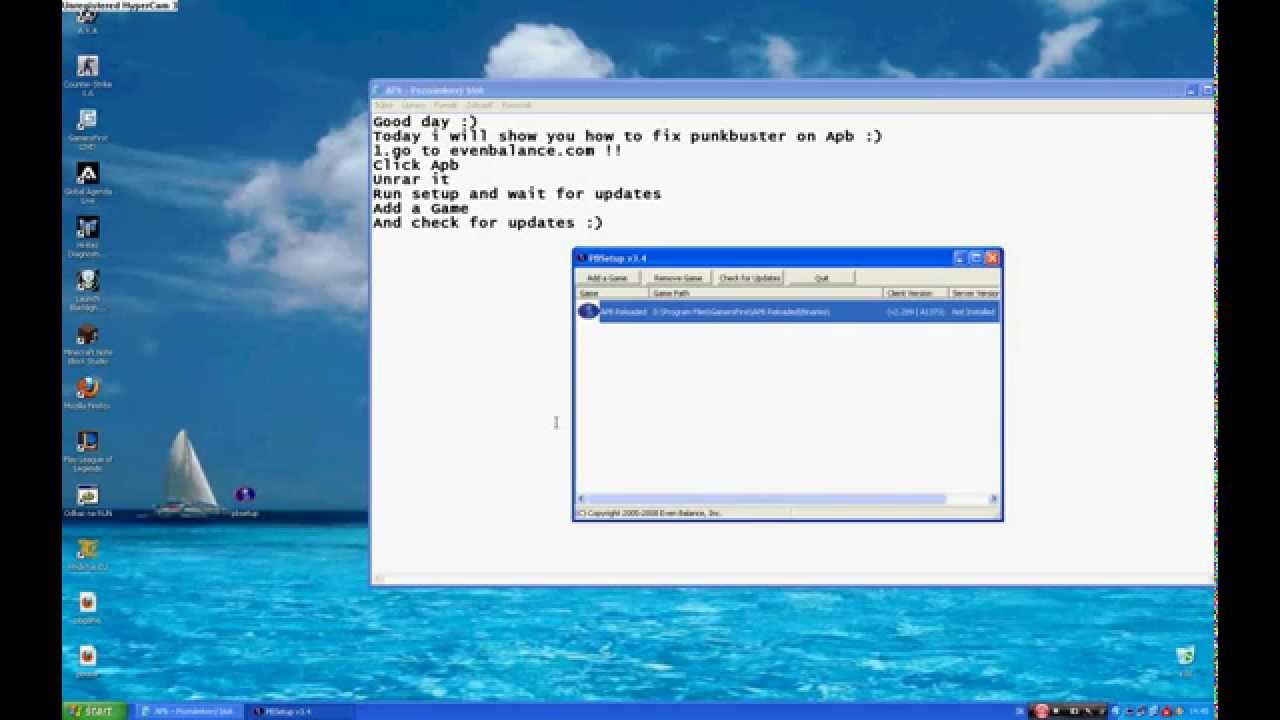Click the Game Path column header
Screen dimensions: 1280x720
pyautogui.click(x=765, y=293)
